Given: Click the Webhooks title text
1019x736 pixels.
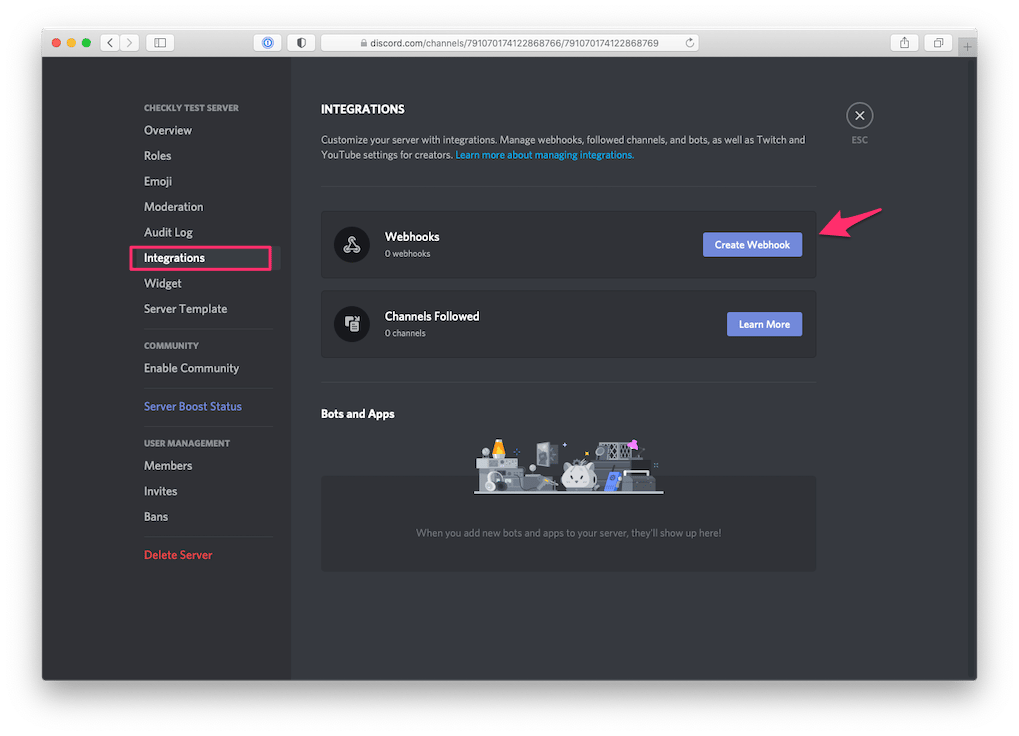Looking at the screenshot, I should 412,236.
